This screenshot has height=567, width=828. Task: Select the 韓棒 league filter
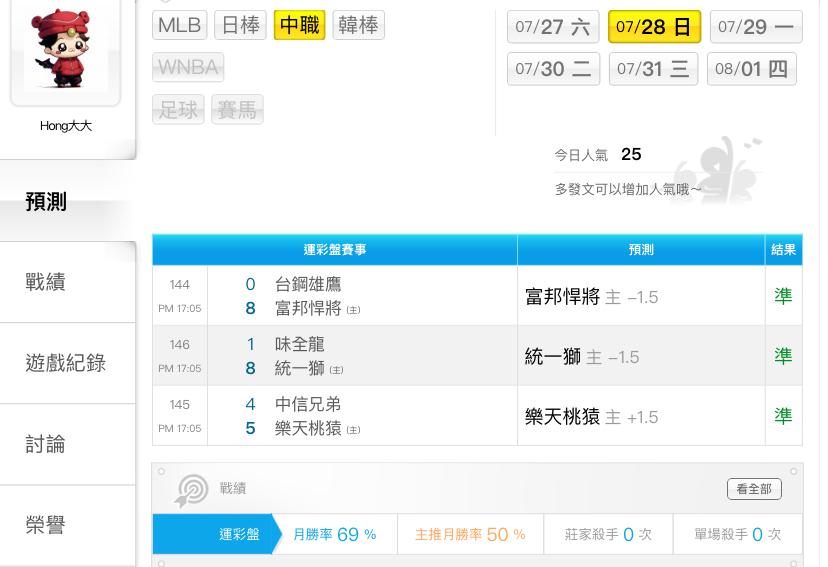click(x=359, y=25)
